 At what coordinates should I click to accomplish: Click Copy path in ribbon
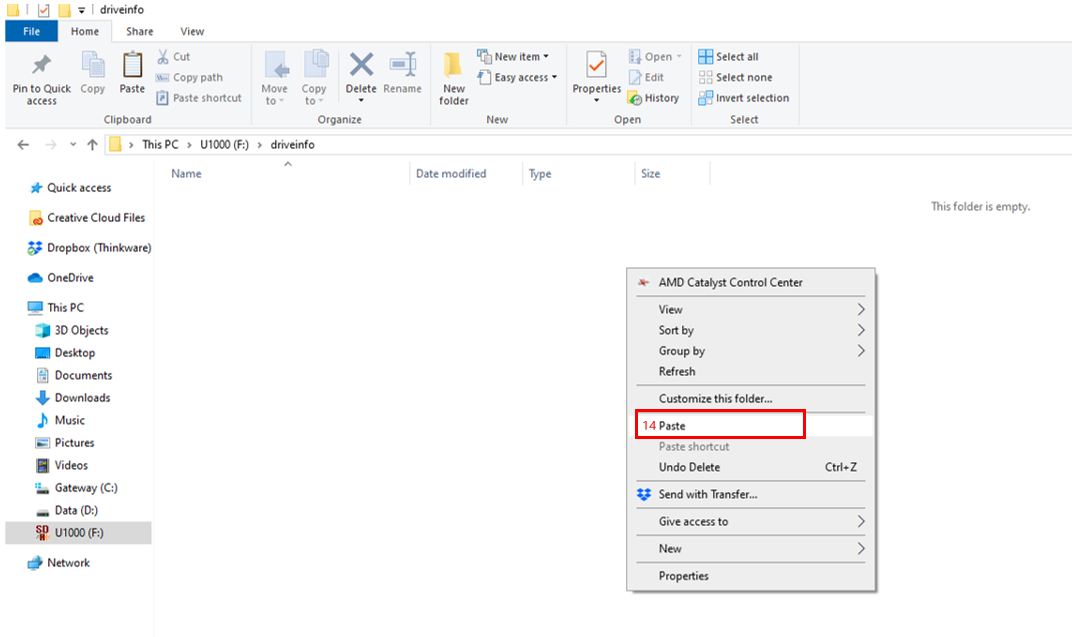(x=189, y=77)
